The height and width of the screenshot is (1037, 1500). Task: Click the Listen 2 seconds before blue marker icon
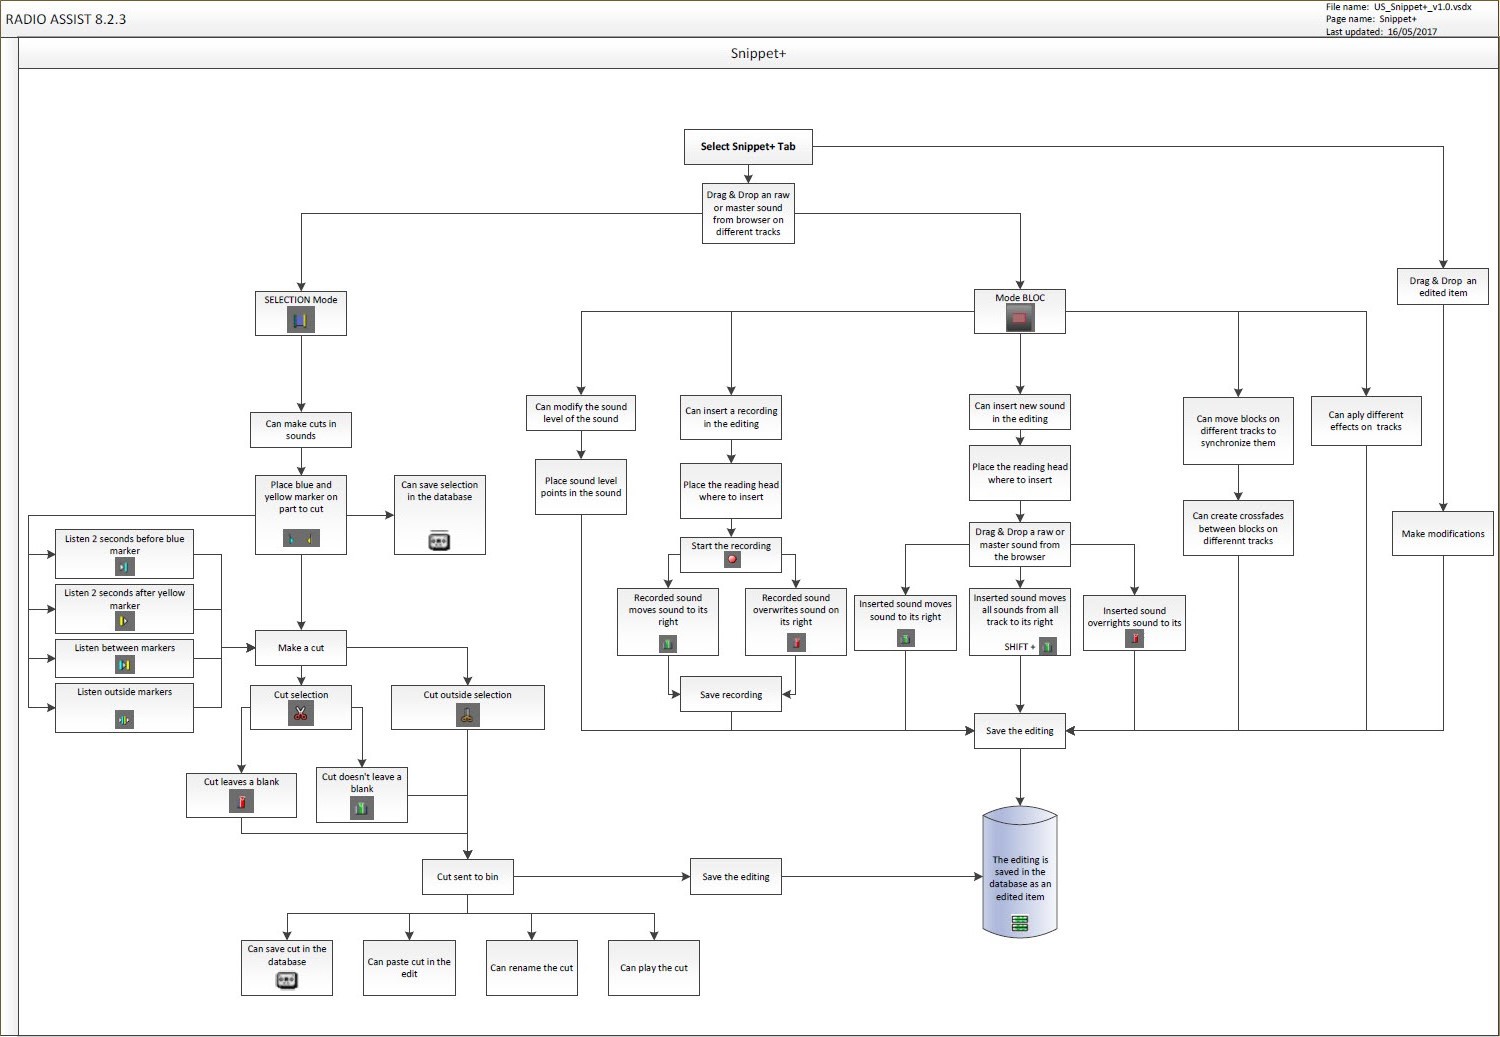[125, 567]
